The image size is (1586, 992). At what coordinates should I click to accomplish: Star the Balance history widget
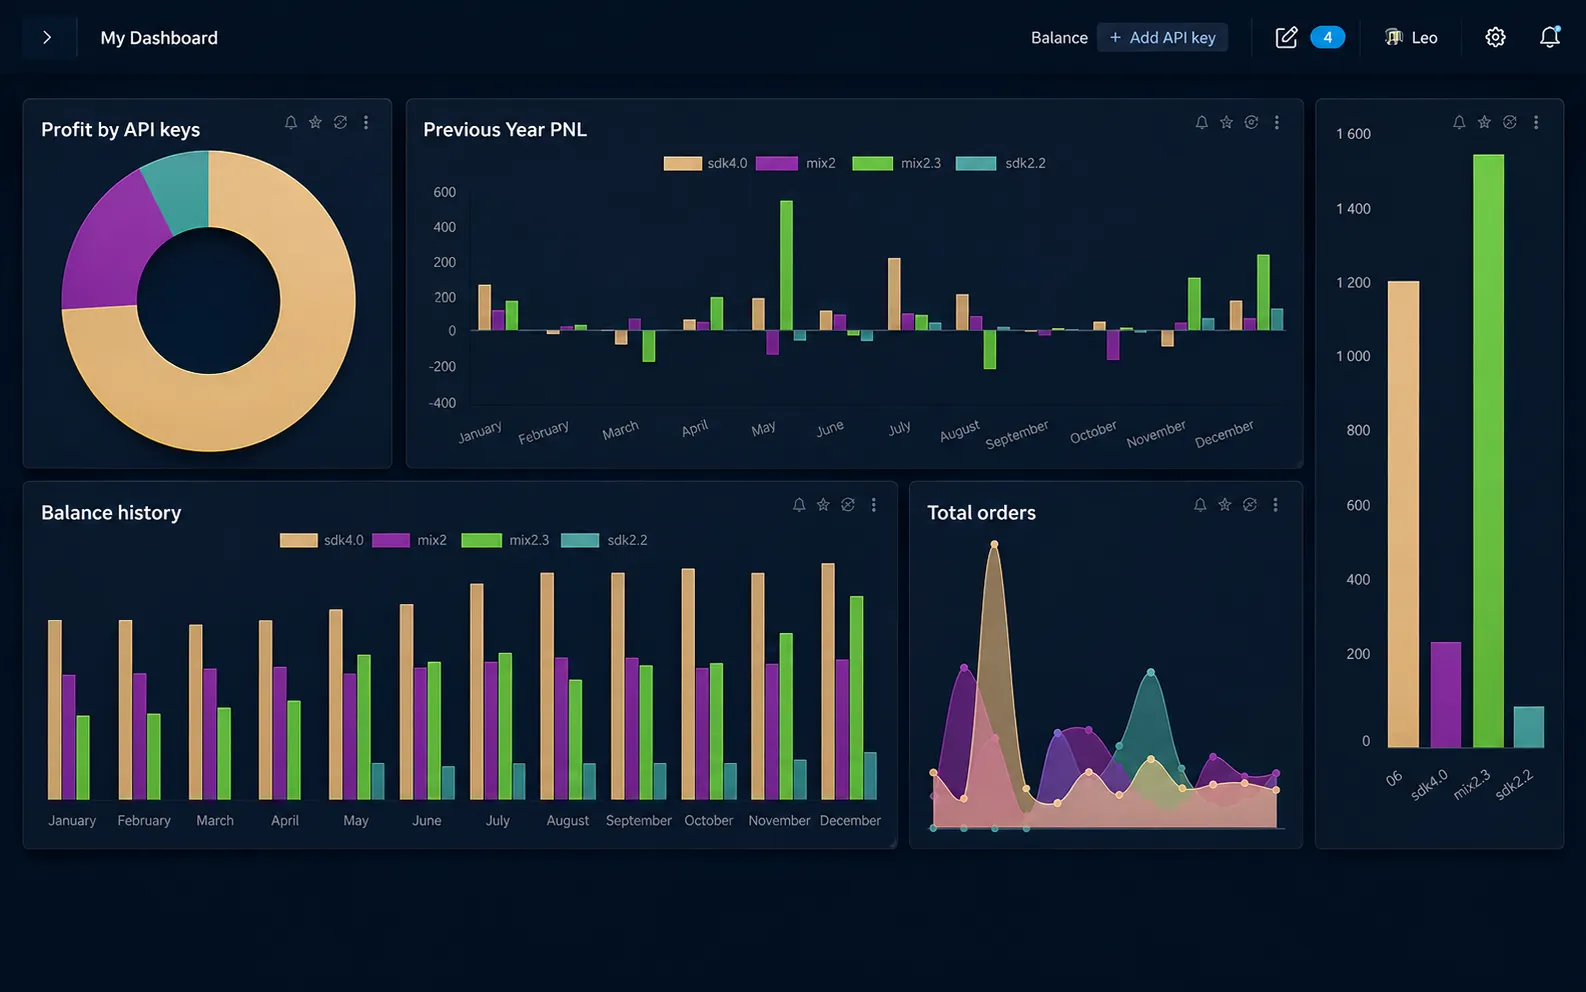(823, 505)
